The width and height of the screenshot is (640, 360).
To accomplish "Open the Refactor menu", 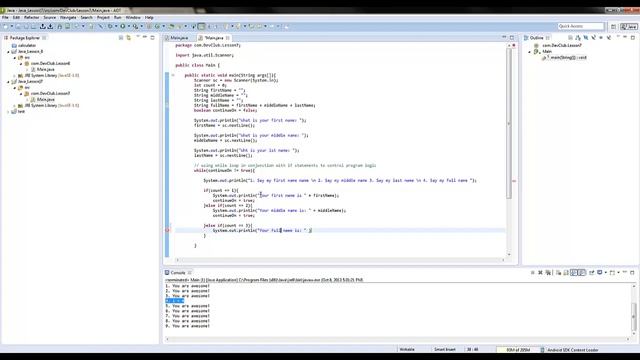I will pyautogui.click(x=31, y=18).
